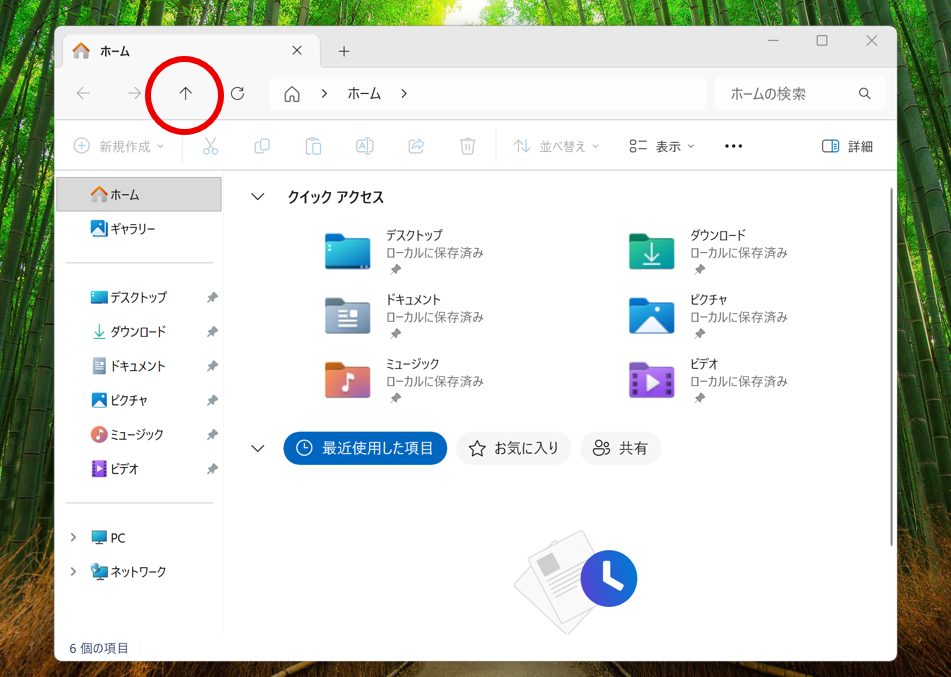Viewport: 951px width, 677px height.
Task: Select the お気に入り tab
Action: (x=514, y=449)
